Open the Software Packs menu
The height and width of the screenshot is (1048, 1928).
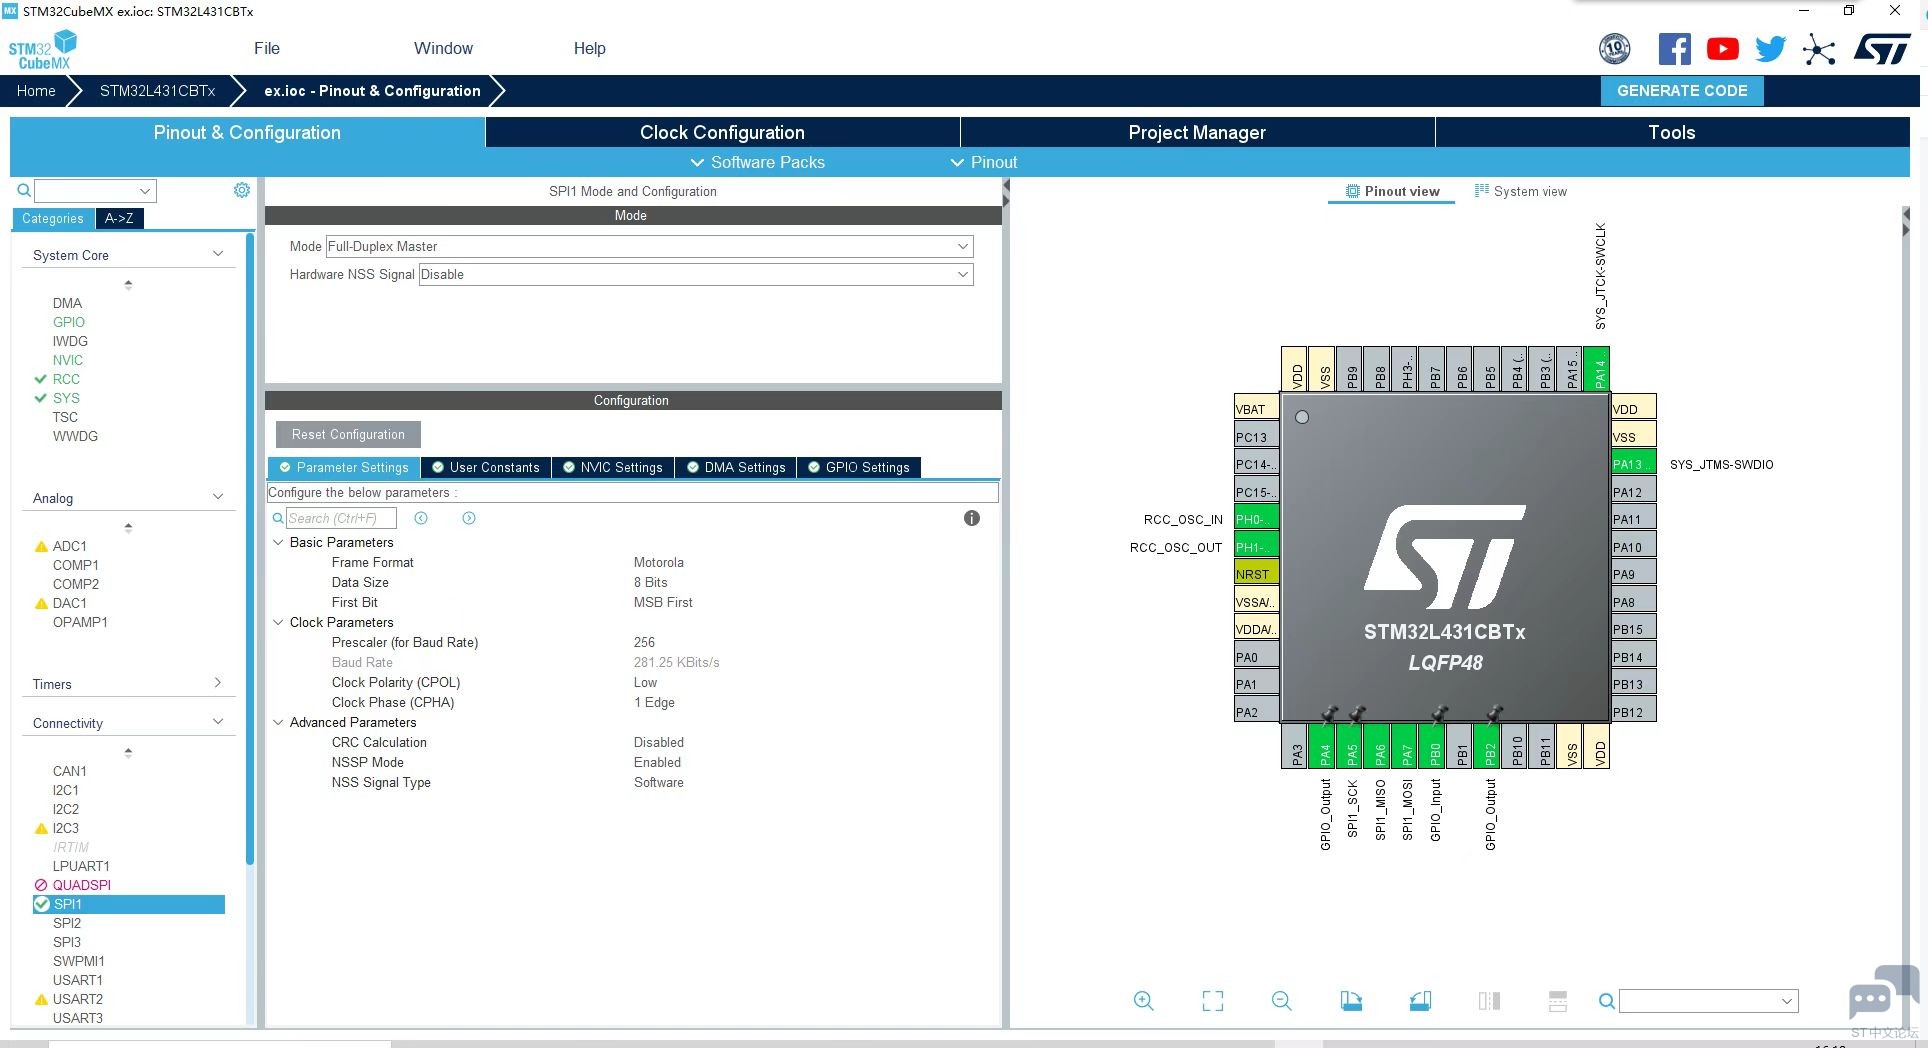click(757, 162)
